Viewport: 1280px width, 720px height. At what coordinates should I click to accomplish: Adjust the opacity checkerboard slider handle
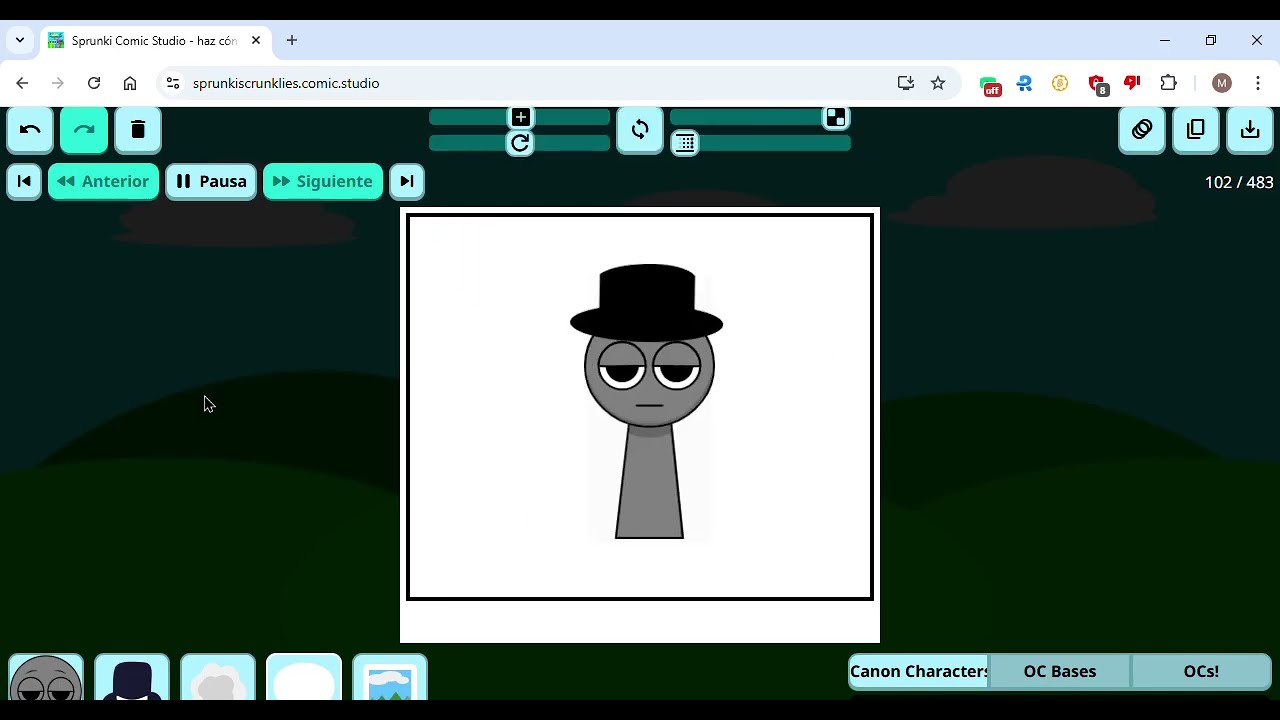[x=836, y=118]
